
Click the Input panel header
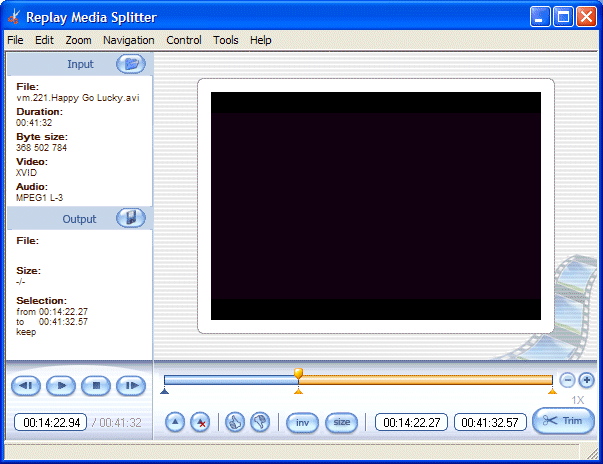tap(80, 64)
